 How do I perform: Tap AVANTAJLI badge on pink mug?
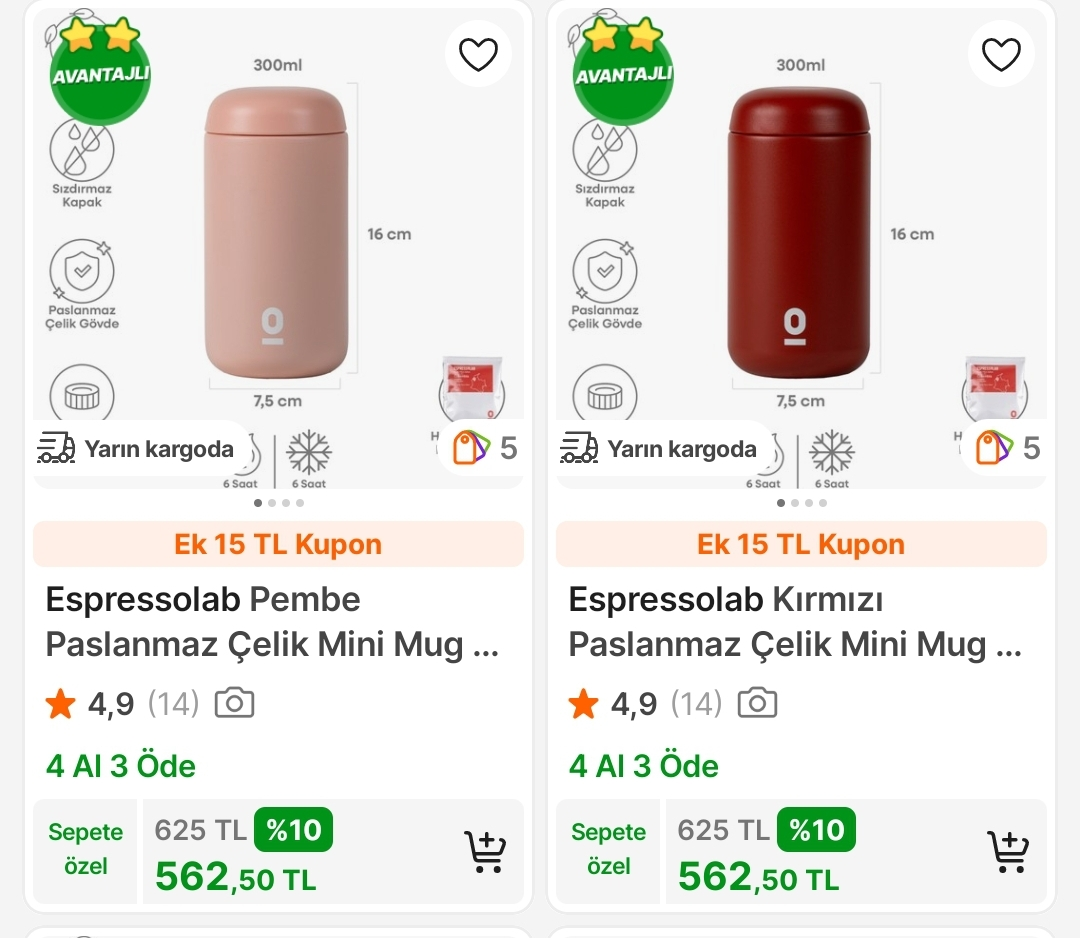100,73
